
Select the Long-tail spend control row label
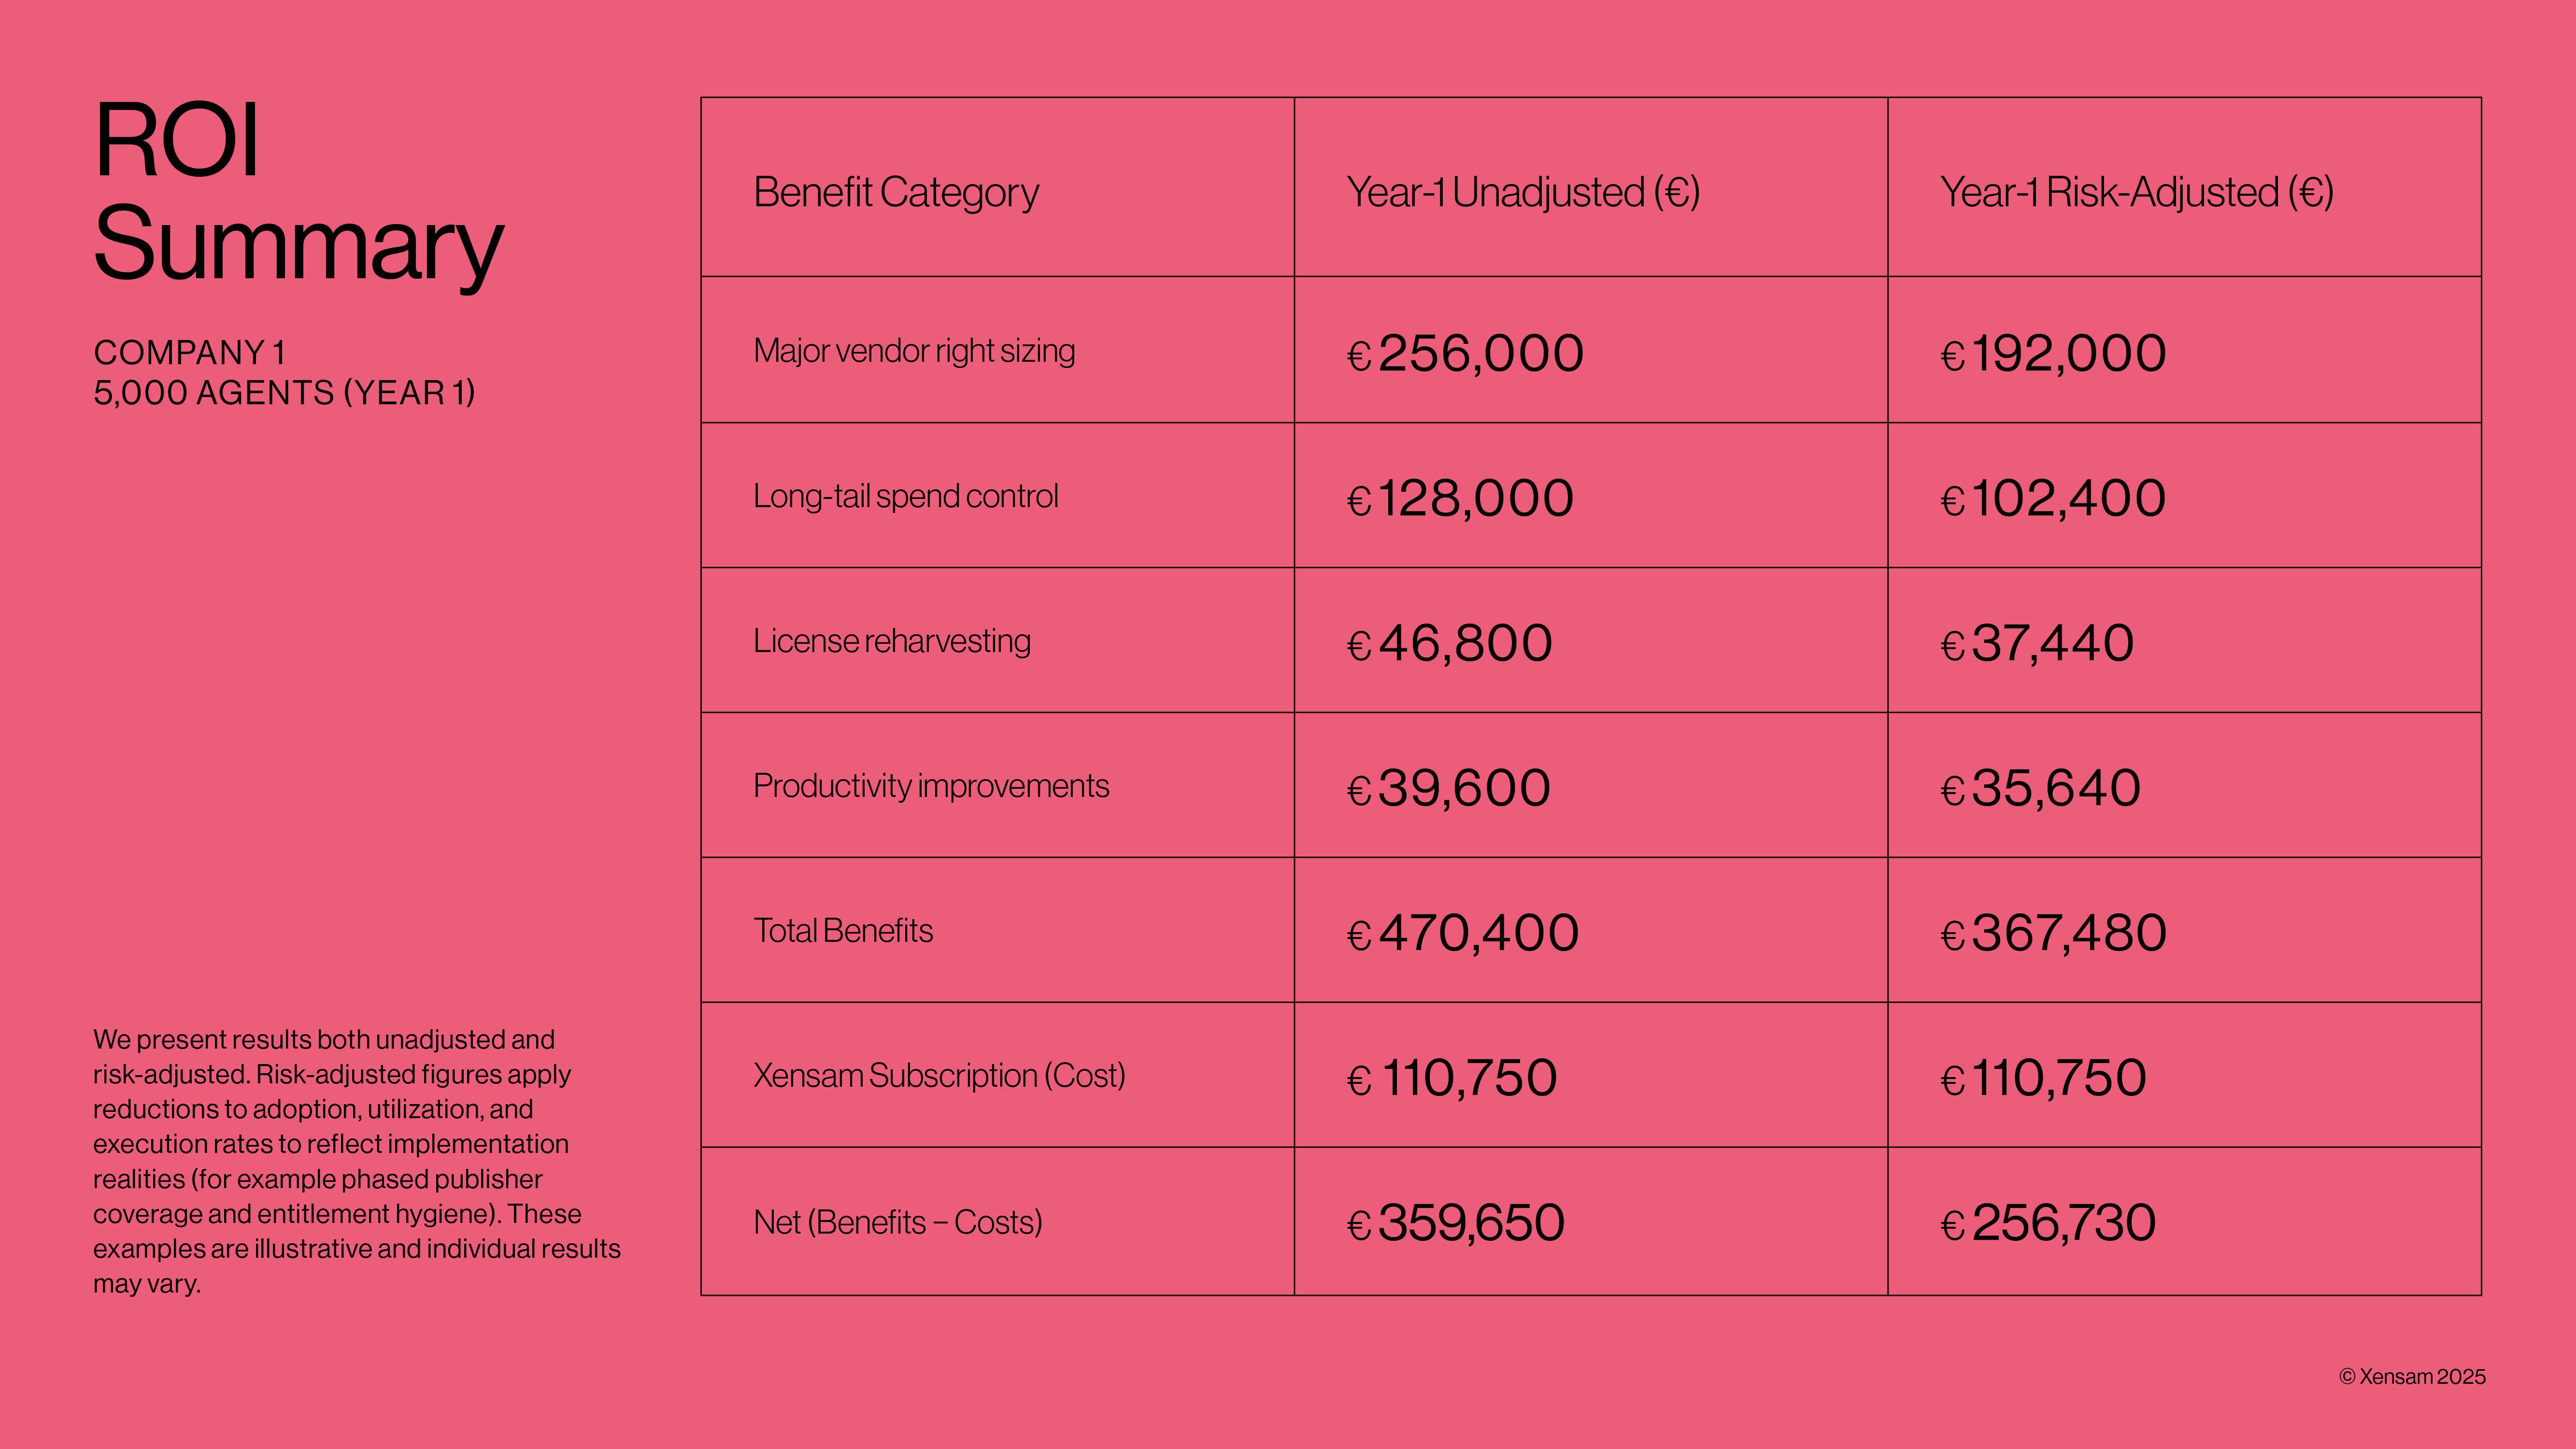[905, 496]
